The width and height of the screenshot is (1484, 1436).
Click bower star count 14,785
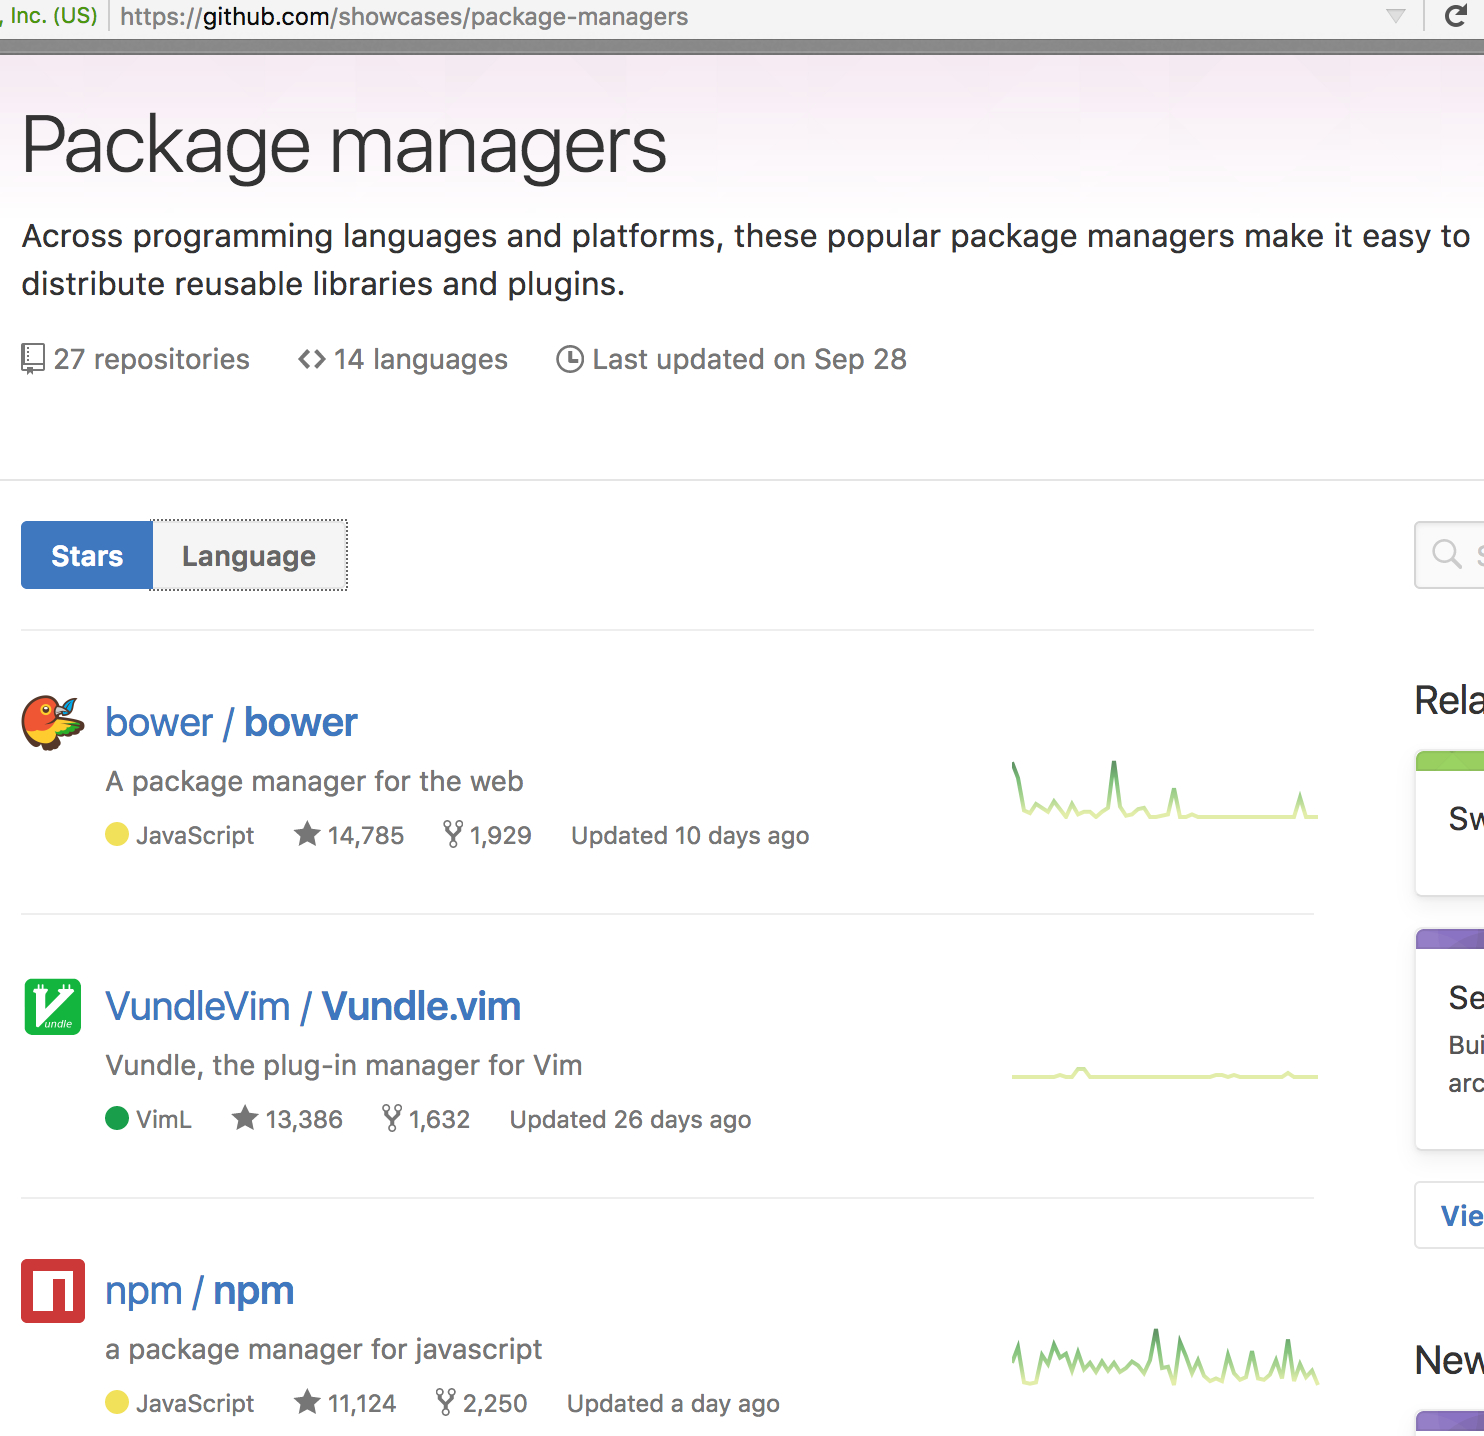(x=366, y=835)
